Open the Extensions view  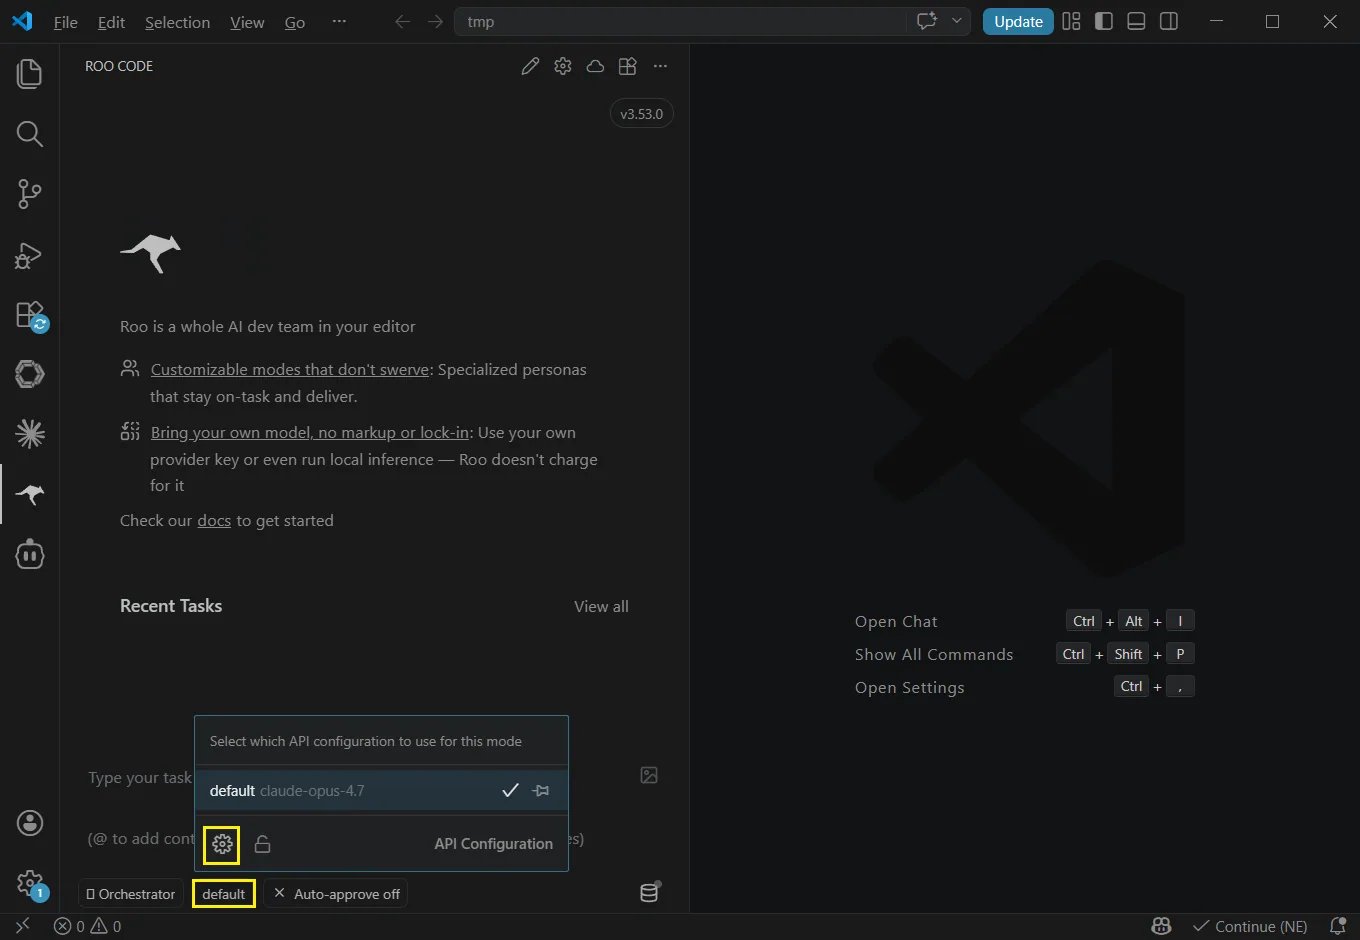pos(29,314)
